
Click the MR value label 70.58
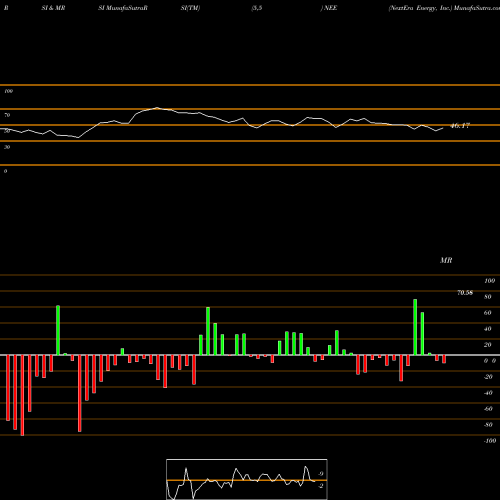[465, 293]
